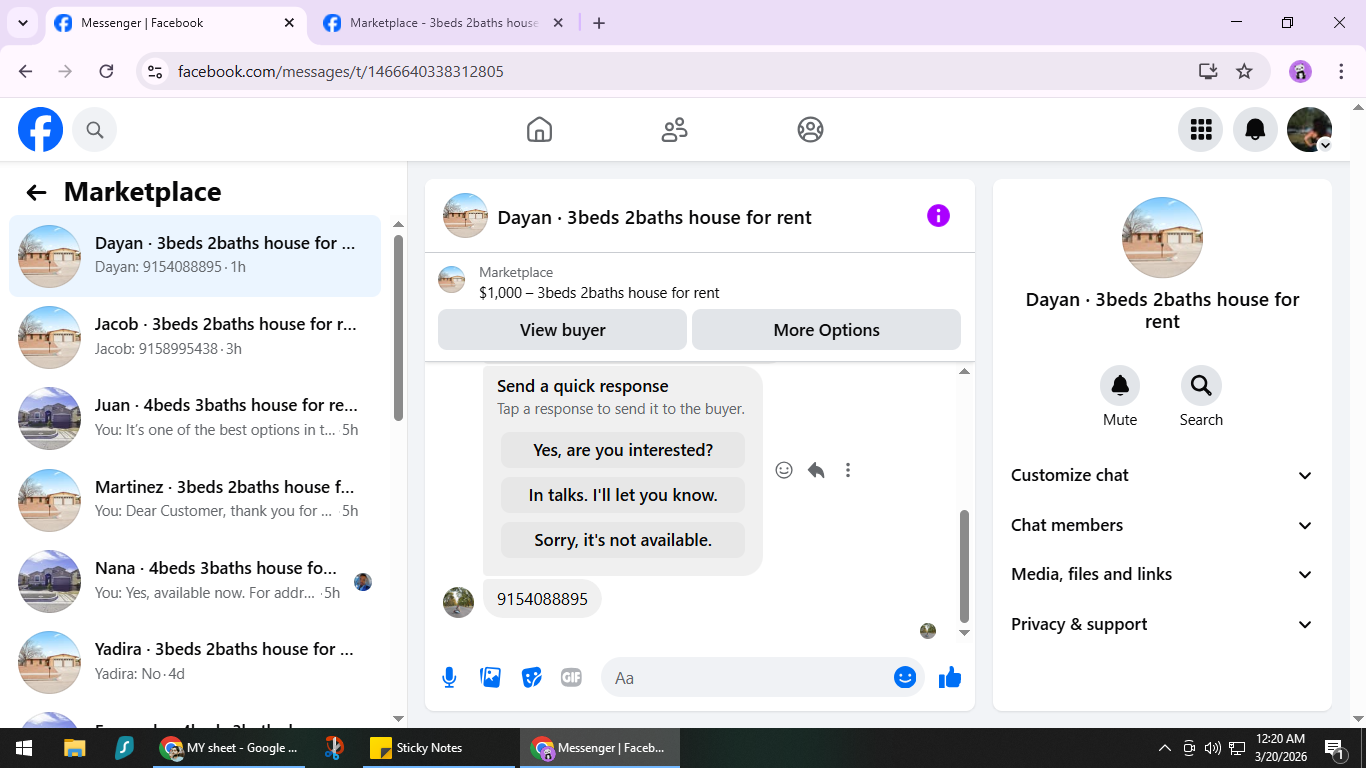The width and height of the screenshot is (1366, 768).
Task: Go back using the Marketplace back arrow
Action: tap(37, 193)
